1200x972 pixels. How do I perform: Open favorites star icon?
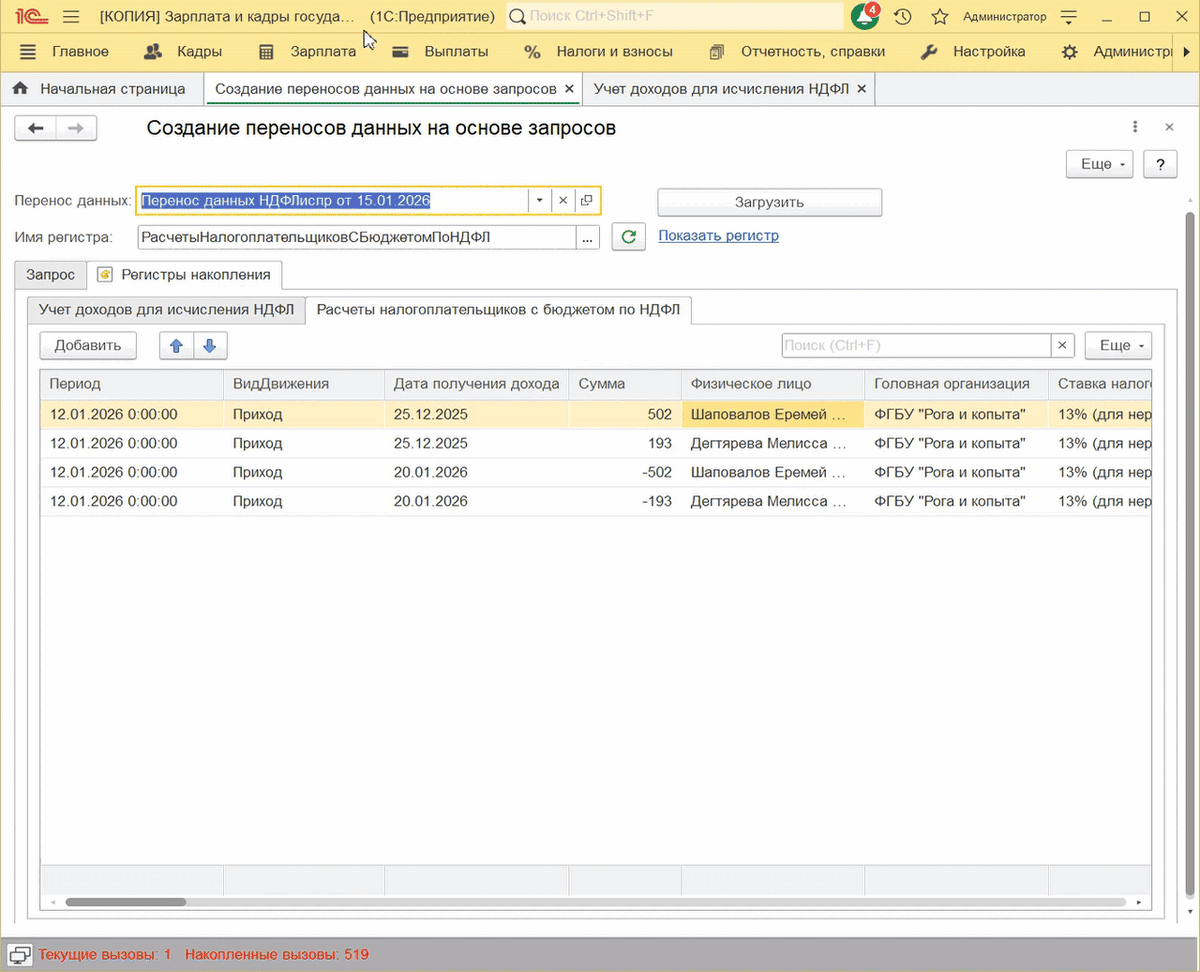tap(940, 17)
